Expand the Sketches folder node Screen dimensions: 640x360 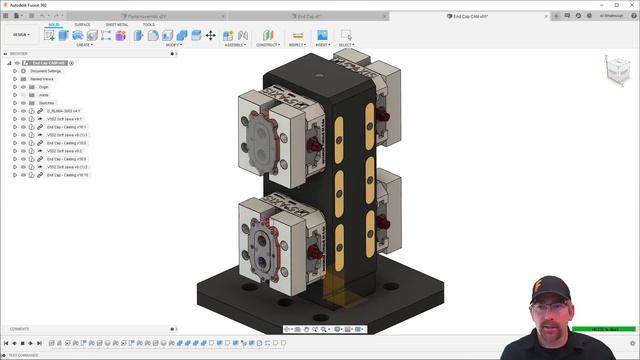[15, 103]
